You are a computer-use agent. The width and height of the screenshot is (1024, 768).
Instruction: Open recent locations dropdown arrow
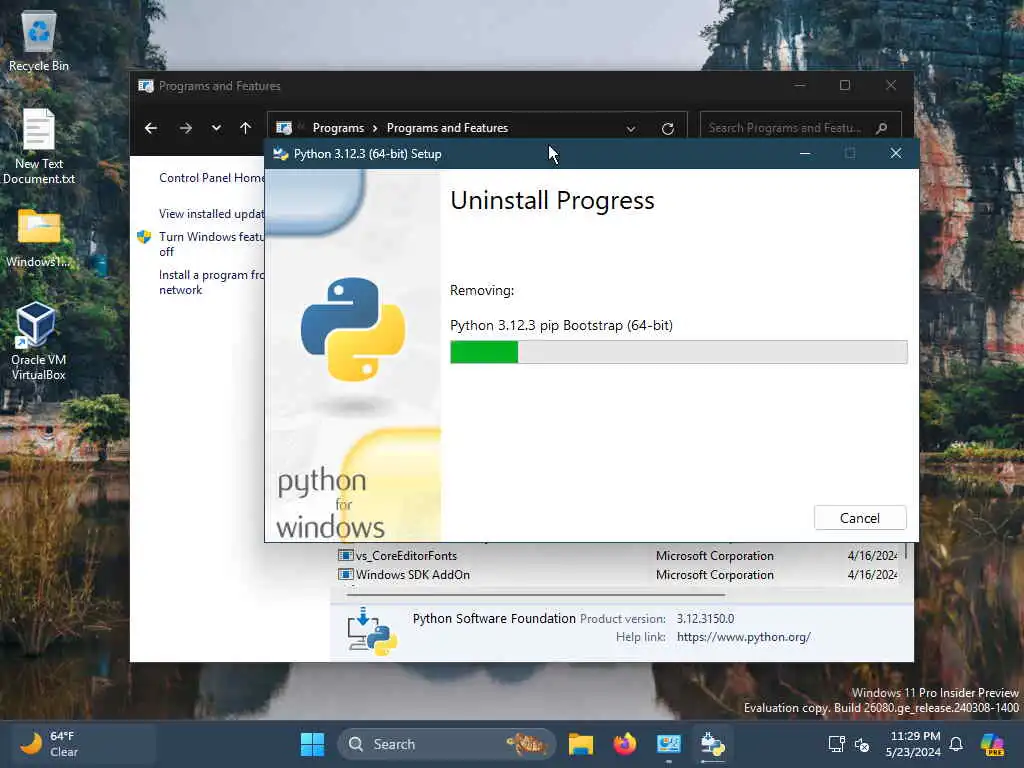tap(216, 128)
